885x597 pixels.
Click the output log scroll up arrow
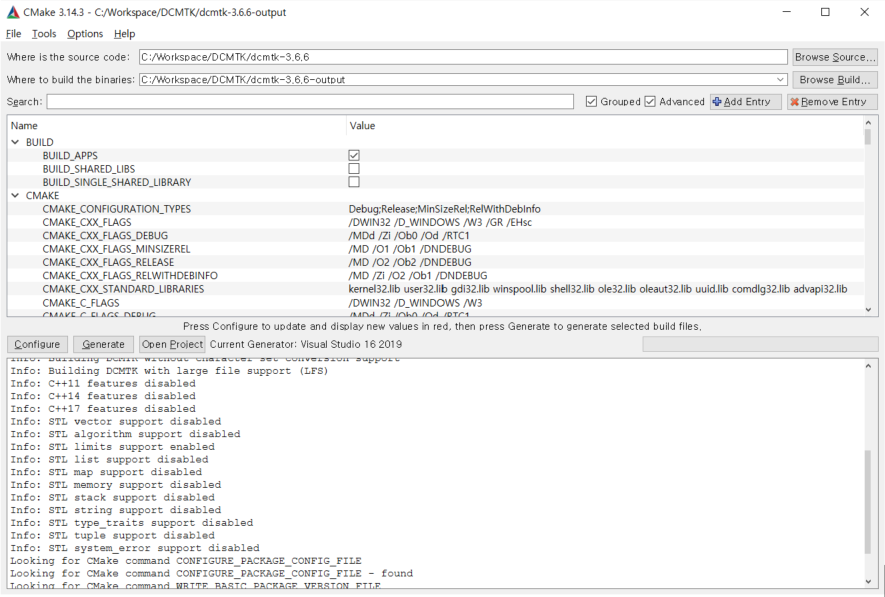pyautogui.click(x=868, y=366)
